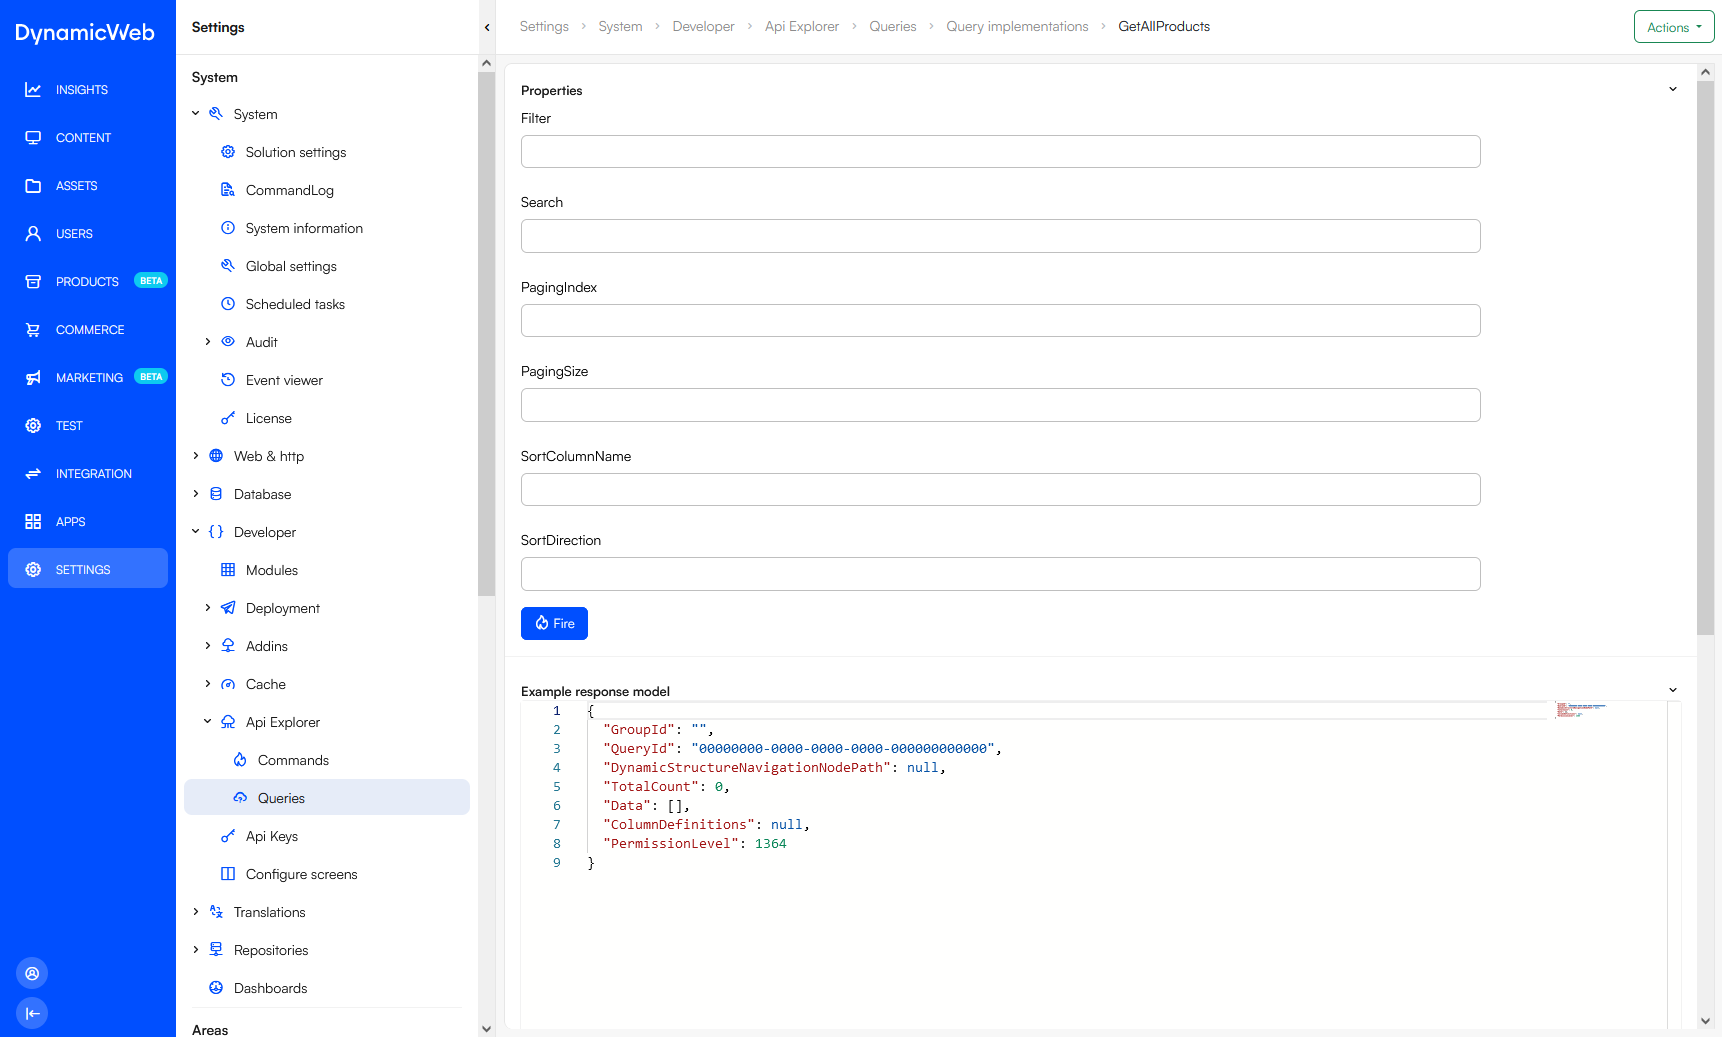The image size is (1722, 1037).
Task: Open the Products box icon
Action: click(x=33, y=282)
